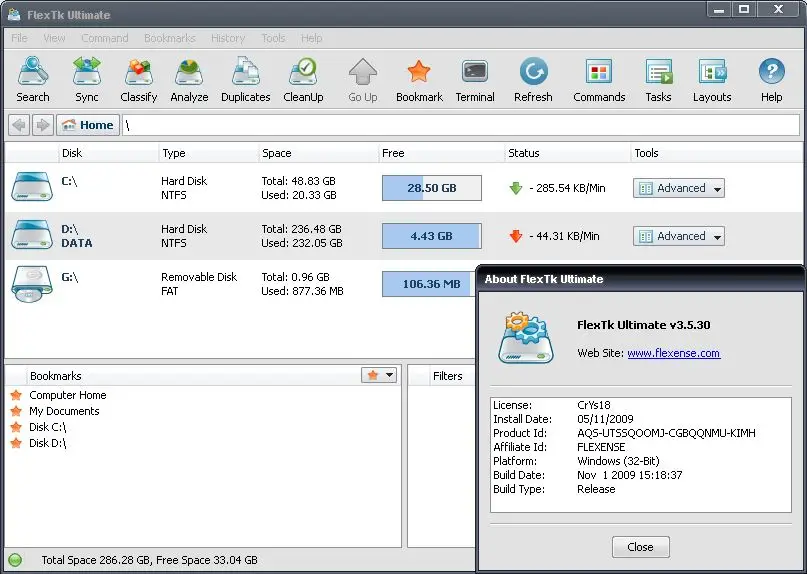807x574 pixels.
Task: Select the 'Total: 48.83 GB' text
Action: (299, 181)
